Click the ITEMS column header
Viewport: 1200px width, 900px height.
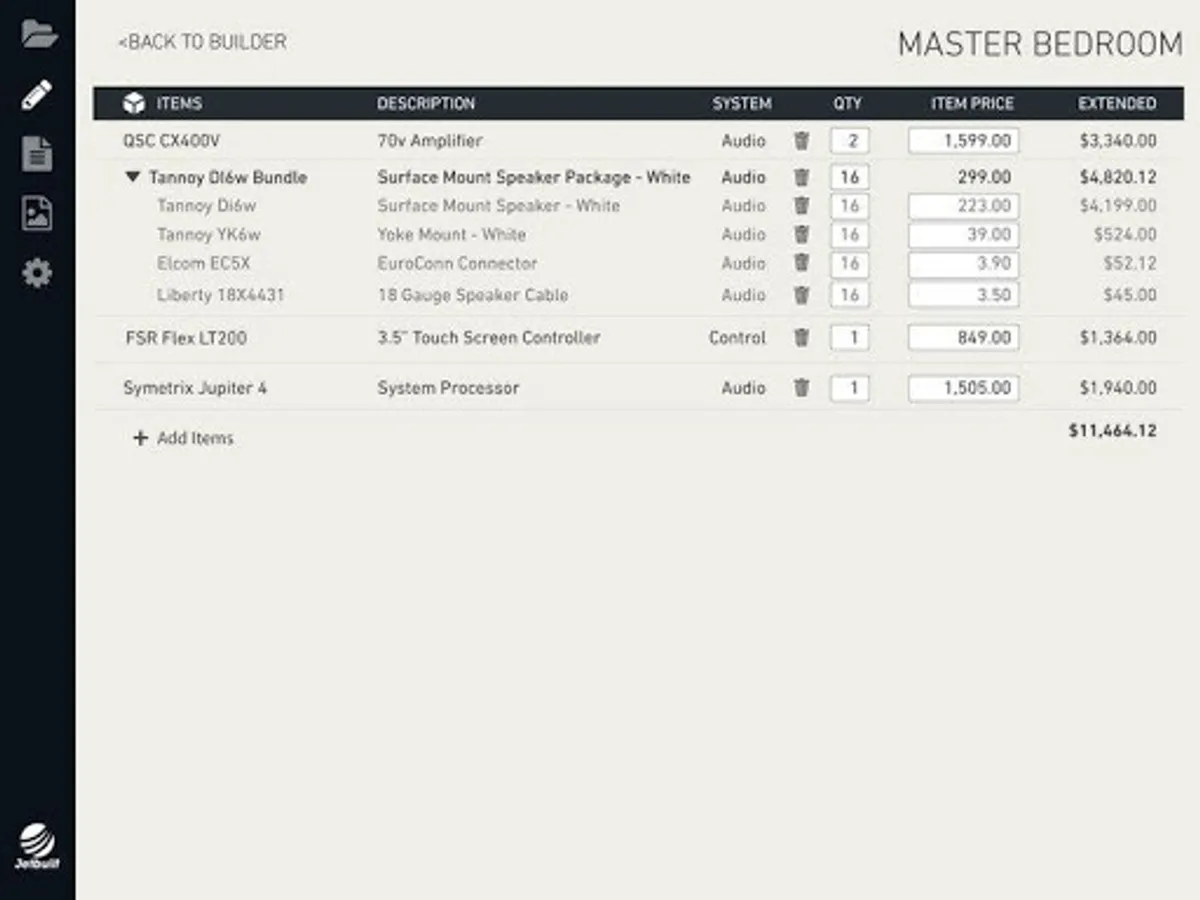coord(179,103)
